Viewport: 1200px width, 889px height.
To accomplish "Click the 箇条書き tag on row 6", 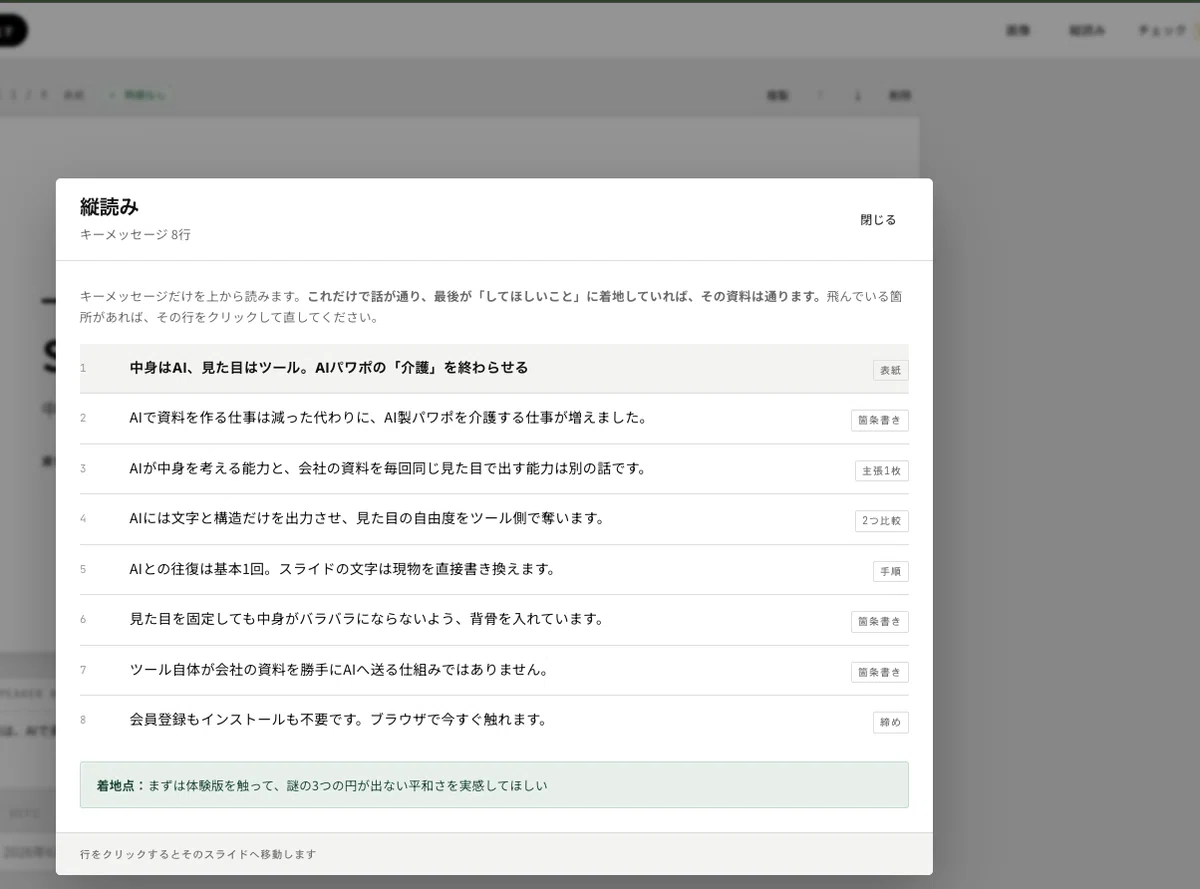I will tap(879, 622).
